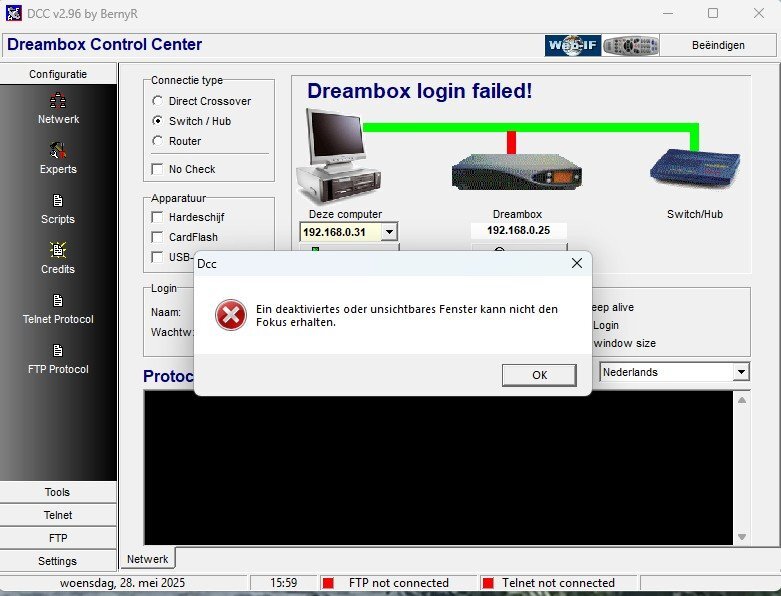The height and width of the screenshot is (596, 781).
Task: Maximize the DCC window
Action: (x=713, y=13)
